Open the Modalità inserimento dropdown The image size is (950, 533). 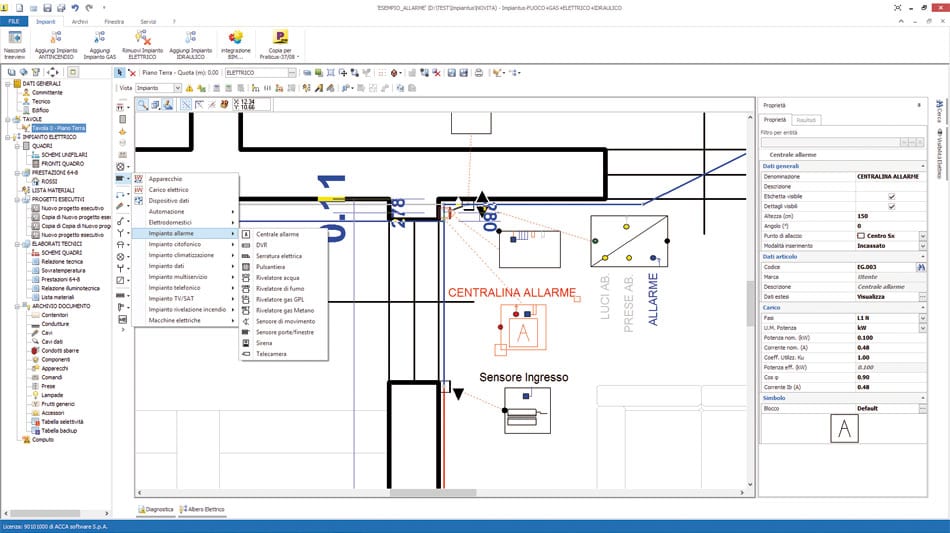point(922,246)
